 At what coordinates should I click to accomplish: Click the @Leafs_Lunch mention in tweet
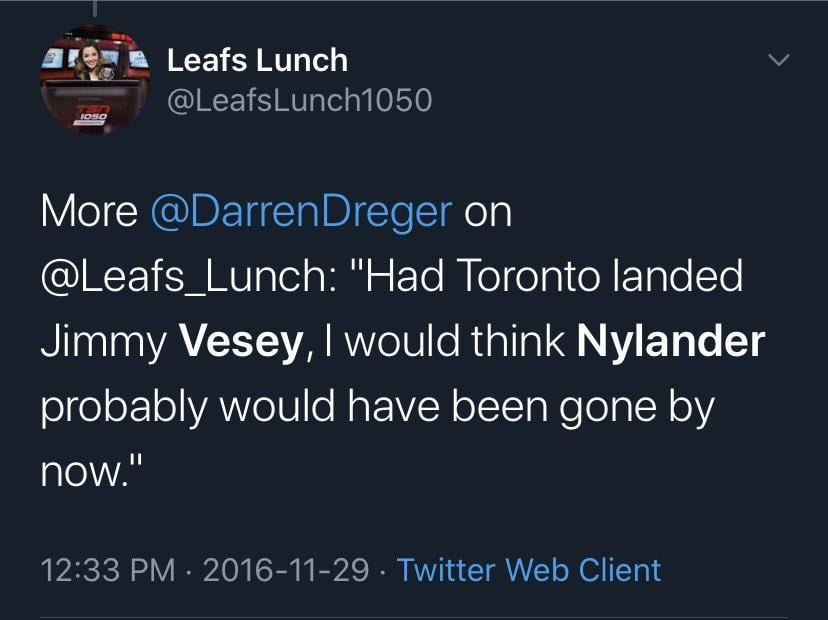coord(187,276)
